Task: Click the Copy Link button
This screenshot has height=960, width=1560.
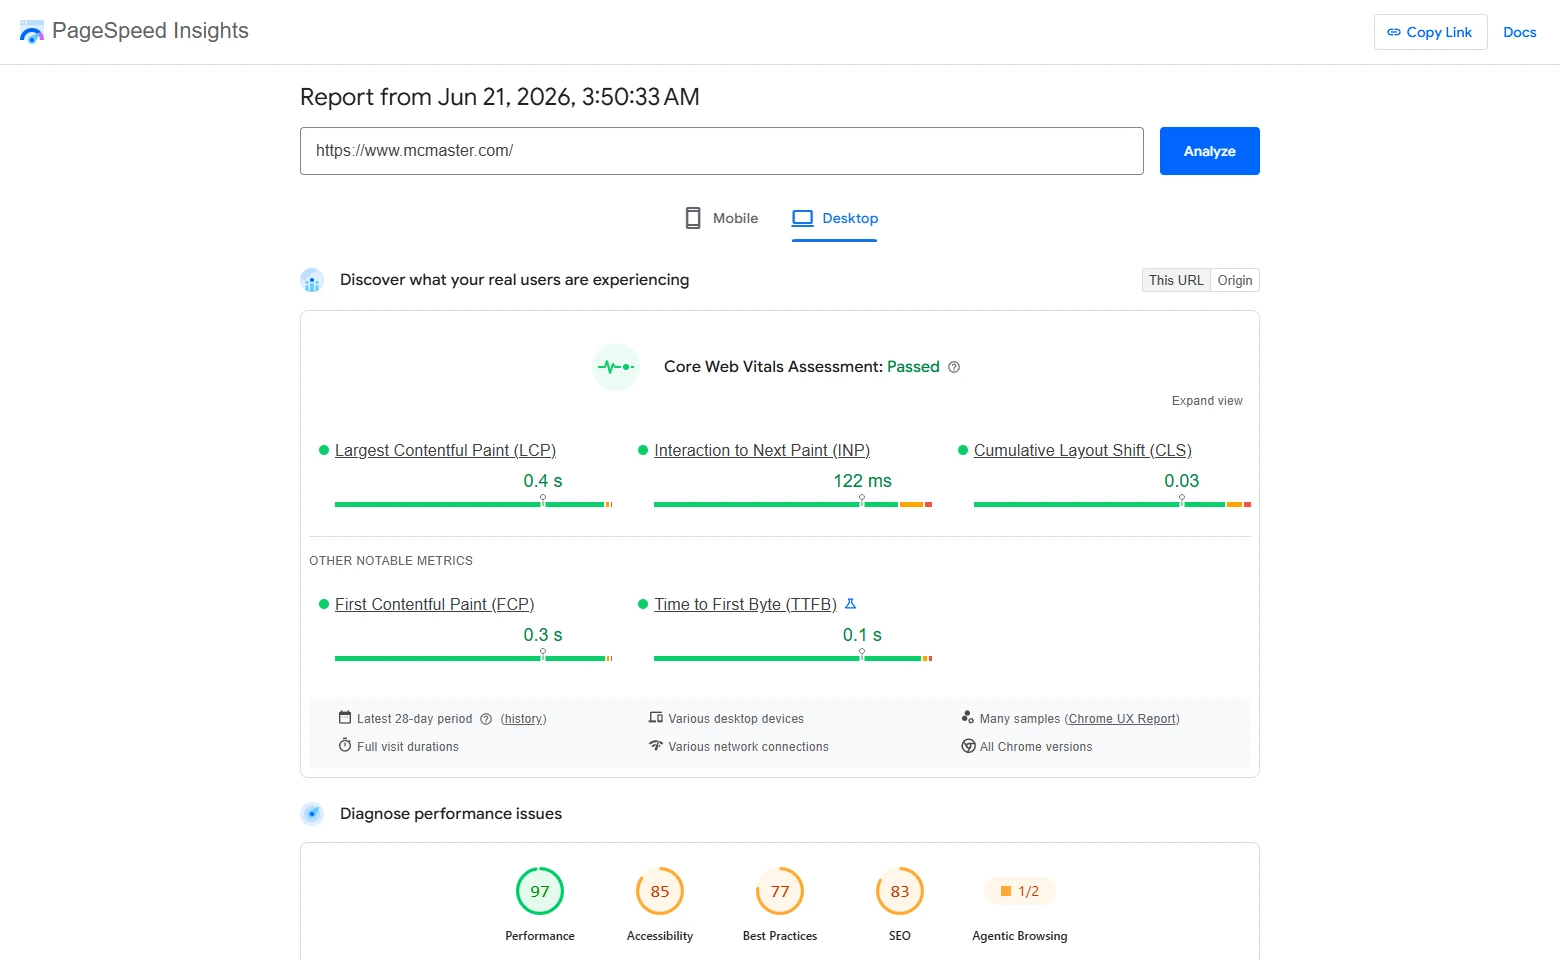Action: point(1430,32)
